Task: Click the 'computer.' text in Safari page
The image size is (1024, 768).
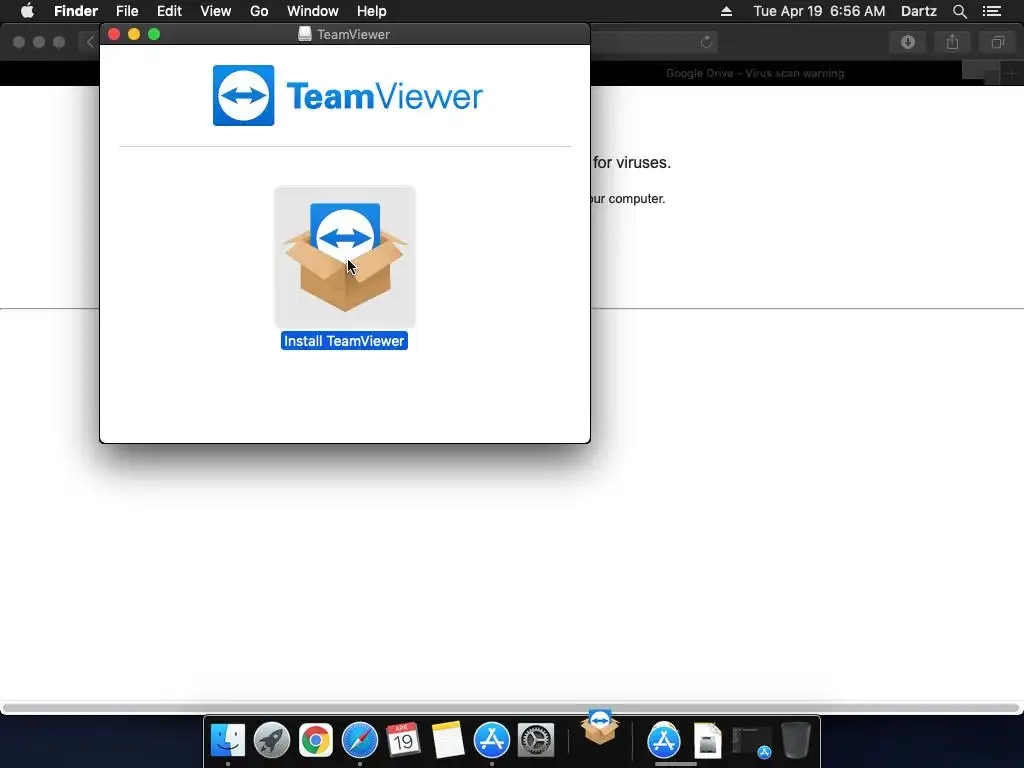Action: tap(637, 199)
